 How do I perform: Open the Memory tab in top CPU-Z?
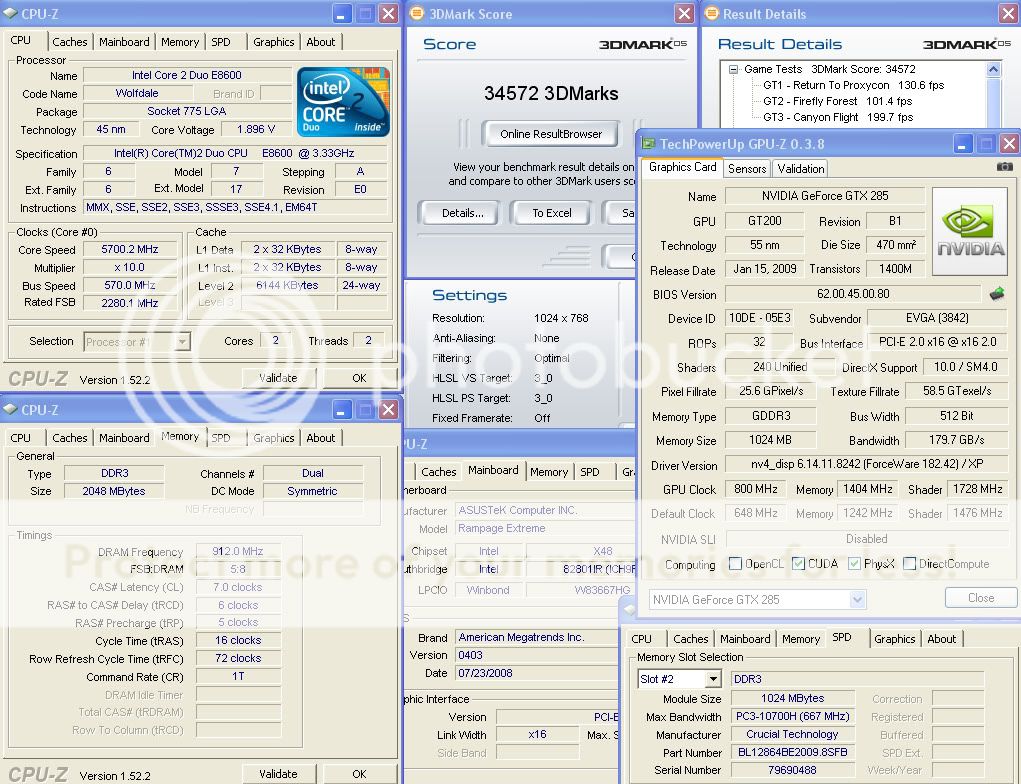tap(180, 42)
